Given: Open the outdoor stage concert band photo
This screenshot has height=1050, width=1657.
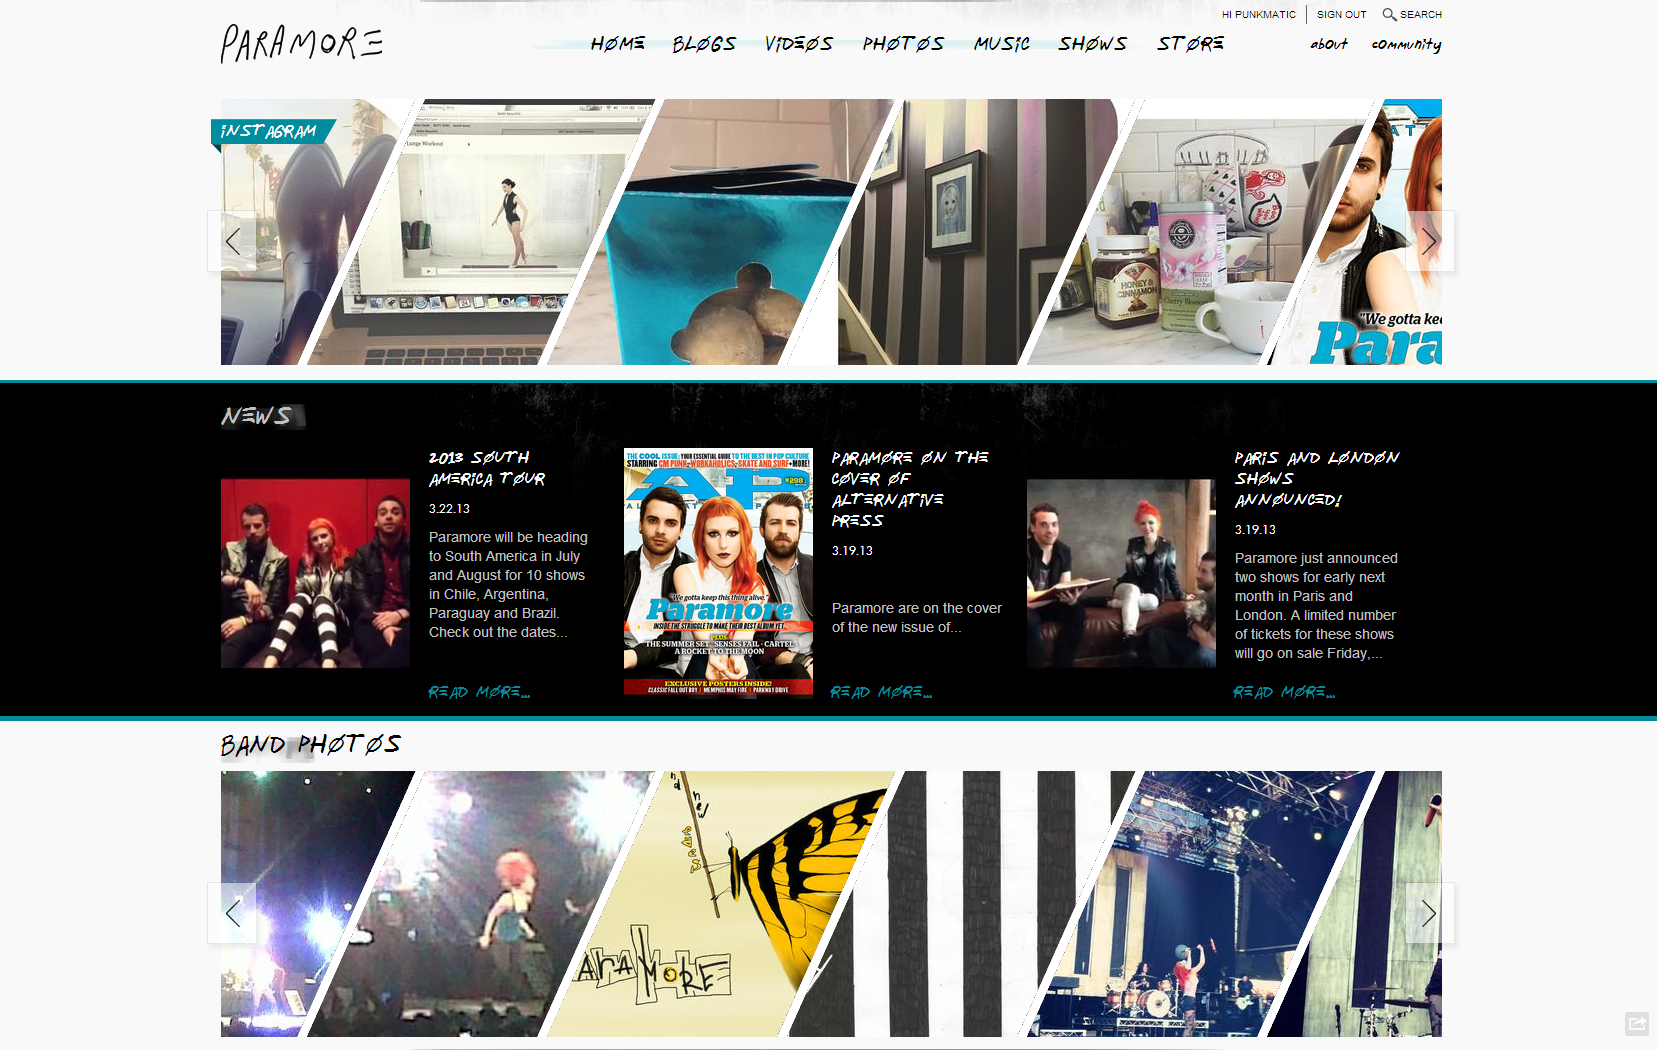Looking at the screenshot, I should coord(1200,904).
